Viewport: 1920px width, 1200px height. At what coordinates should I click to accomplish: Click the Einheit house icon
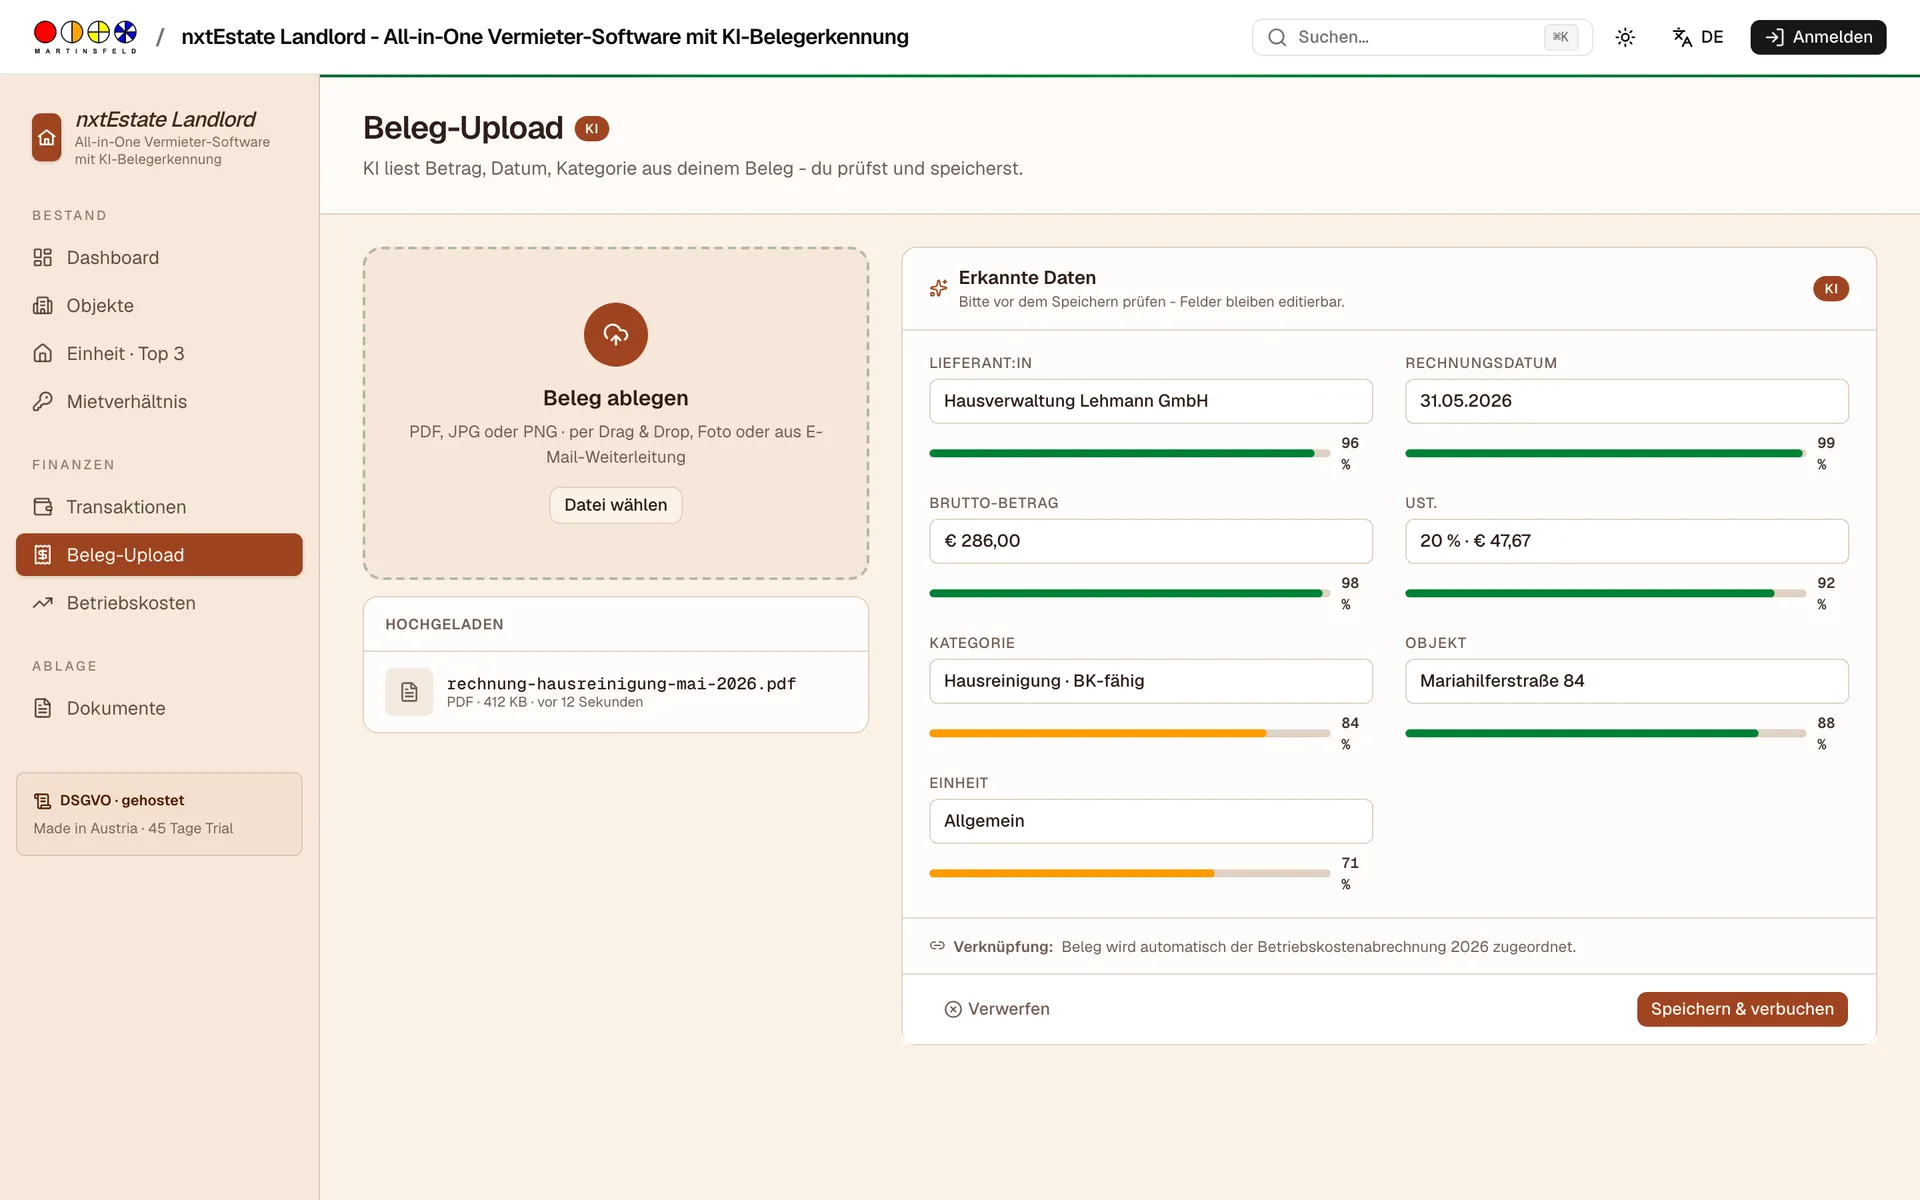point(42,353)
